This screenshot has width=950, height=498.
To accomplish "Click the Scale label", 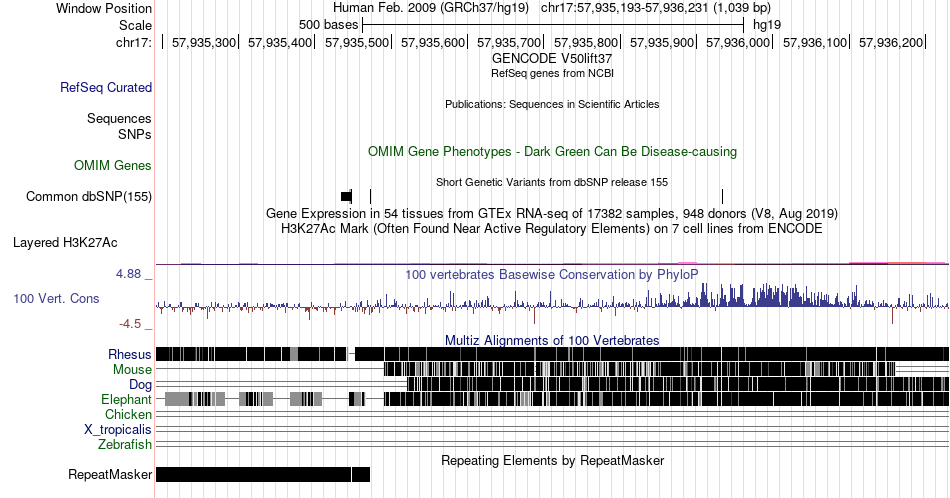I will 135,25.
